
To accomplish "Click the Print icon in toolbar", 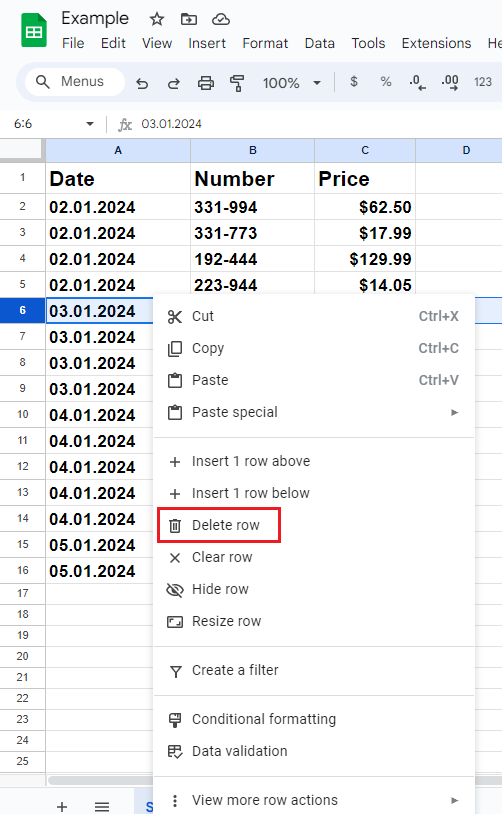I will [206, 83].
